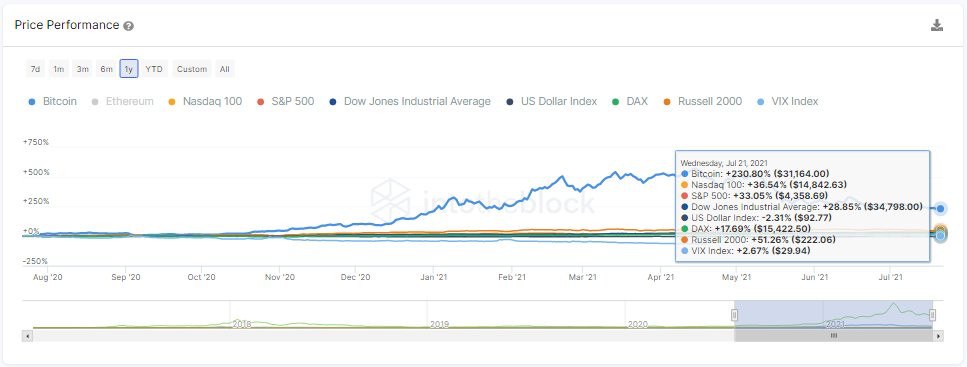967x367 pixels.
Task: Click the Mar '21 axis label
Action: tap(582, 278)
